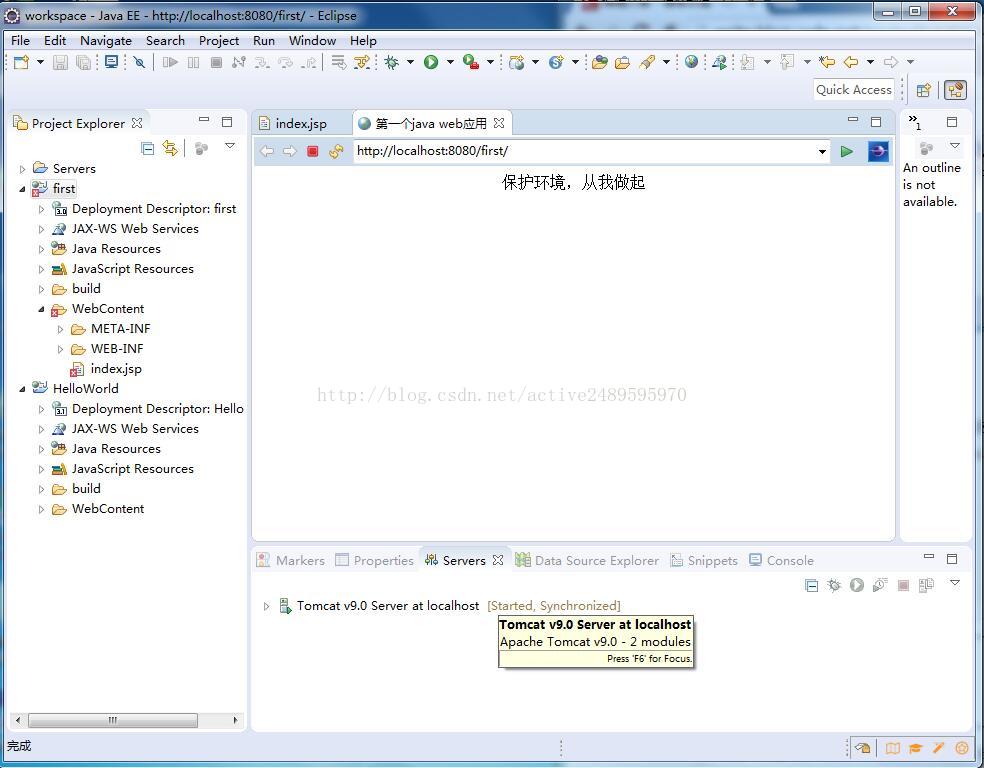Click the Eclipse logo browser icon
This screenshot has height=768, width=984.
(x=878, y=151)
